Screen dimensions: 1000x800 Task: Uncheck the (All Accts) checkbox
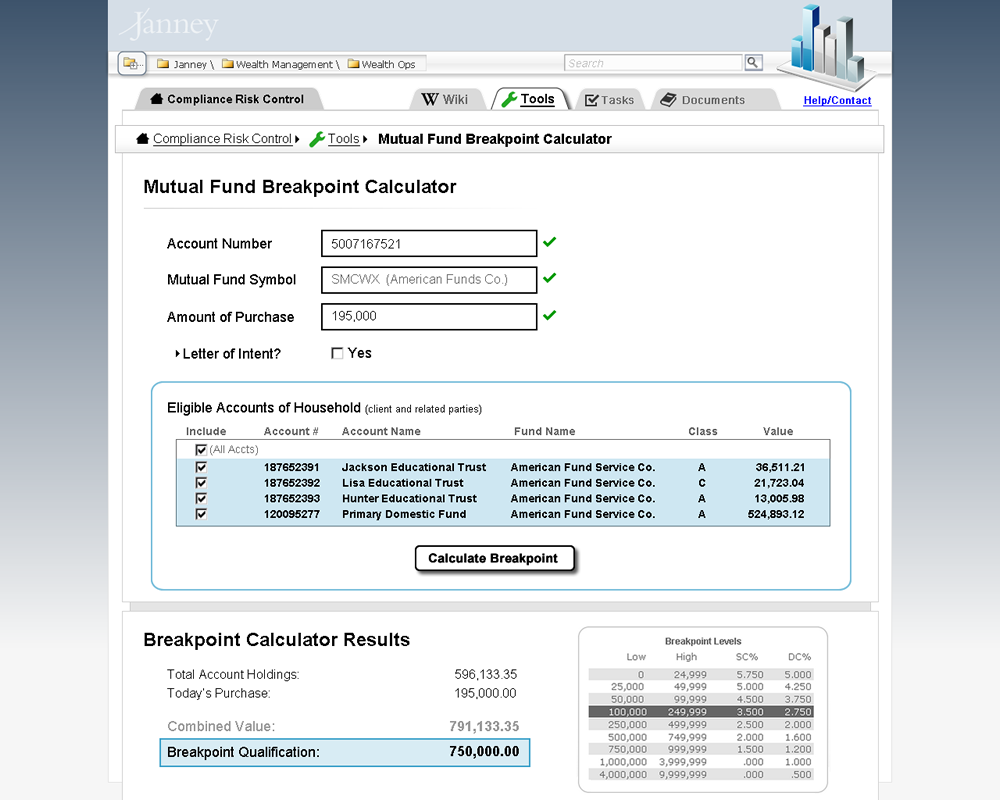201,449
